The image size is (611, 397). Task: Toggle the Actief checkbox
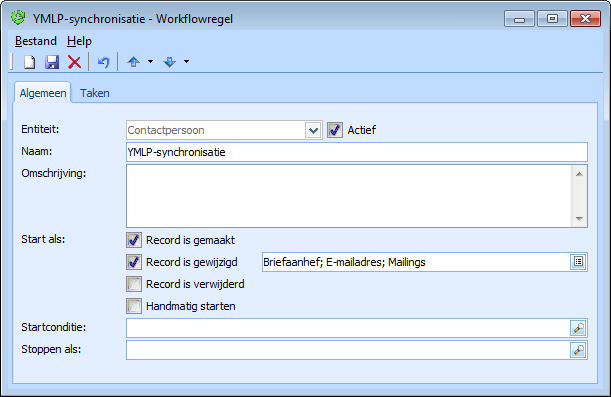(x=335, y=130)
